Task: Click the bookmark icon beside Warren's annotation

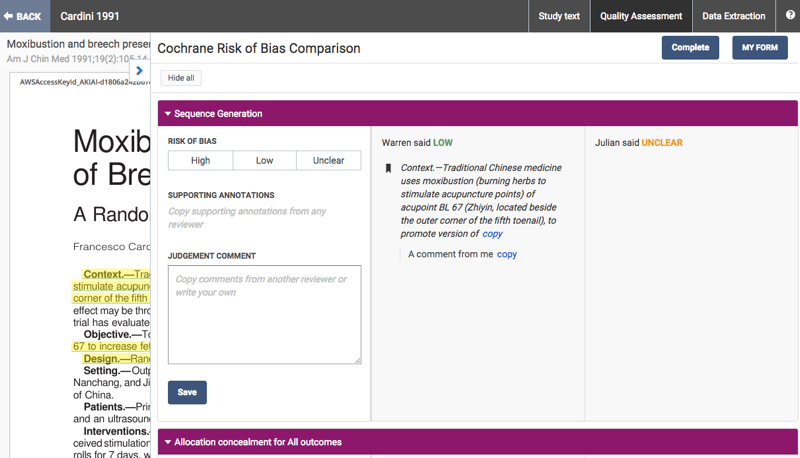Action: point(388,169)
